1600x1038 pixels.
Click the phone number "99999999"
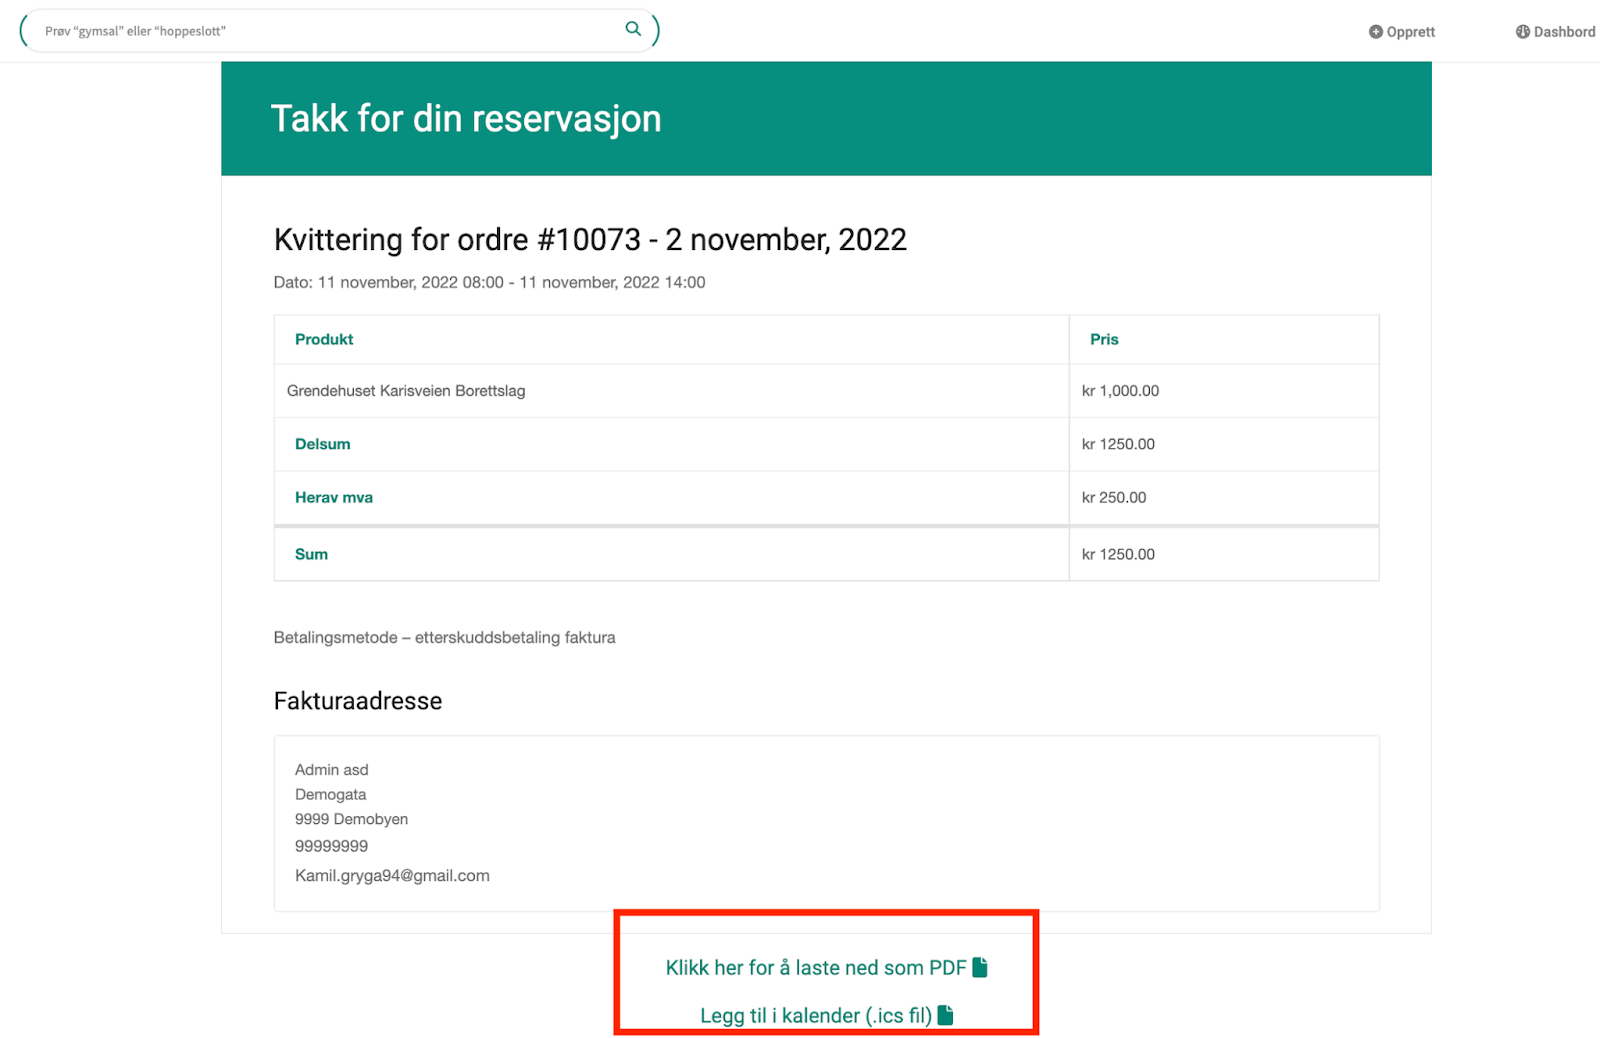pyautogui.click(x=332, y=846)
